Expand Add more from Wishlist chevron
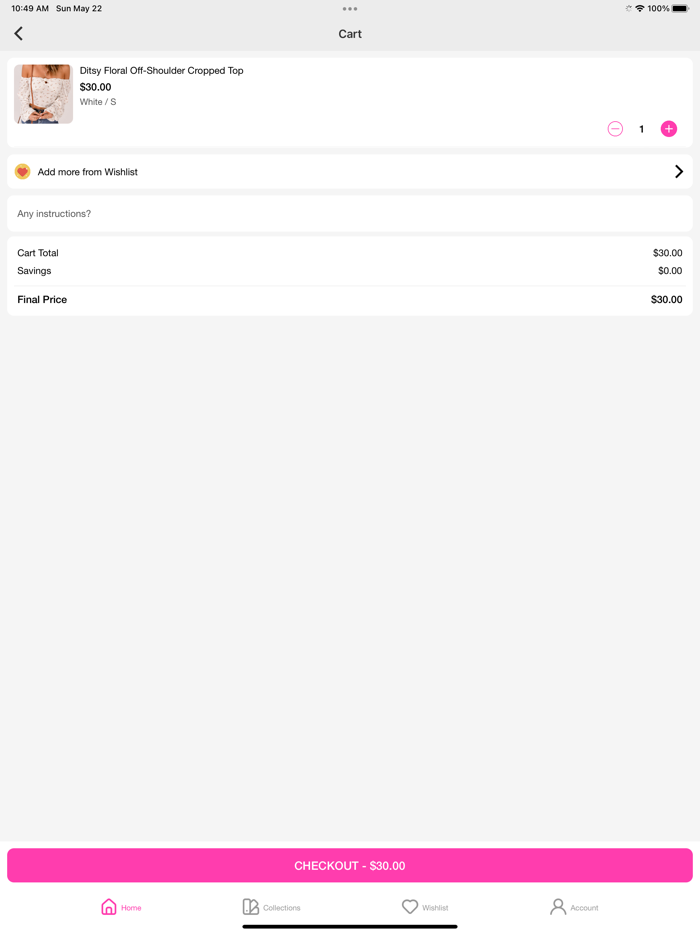 pos(679,172)
